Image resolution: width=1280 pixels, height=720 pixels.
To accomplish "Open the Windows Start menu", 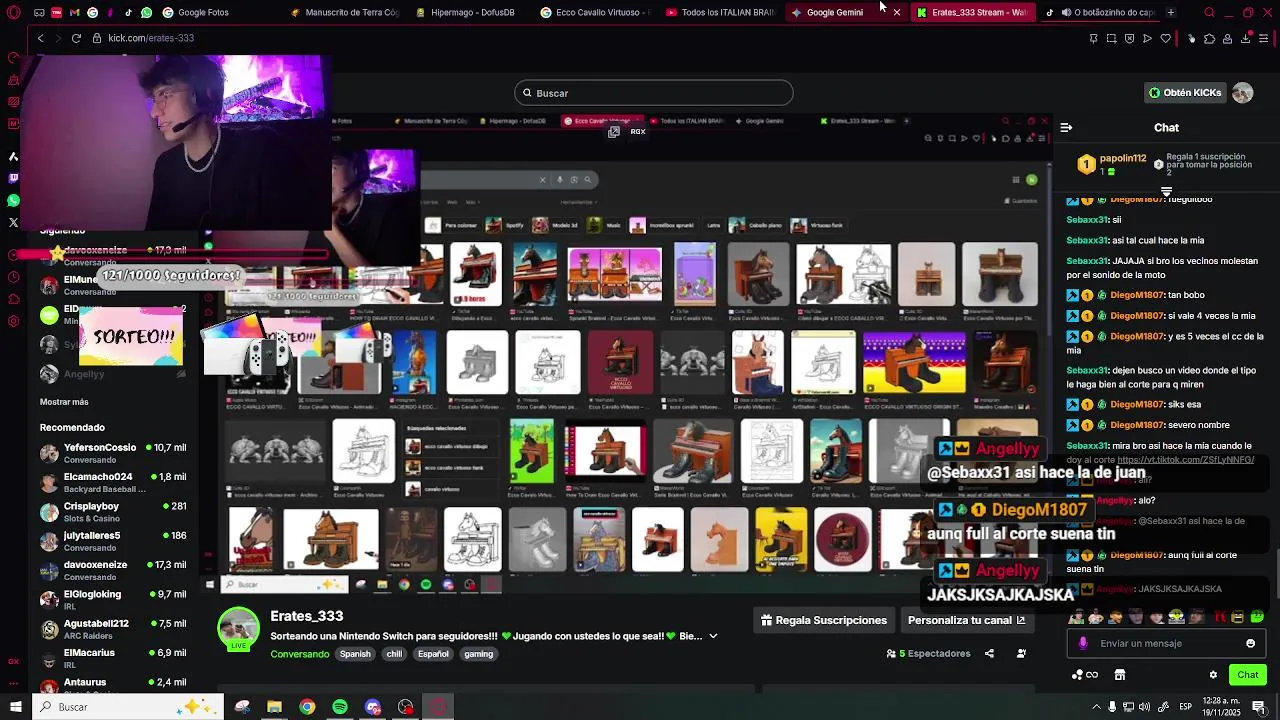I will pyautogui.click(x=15, y=707).
